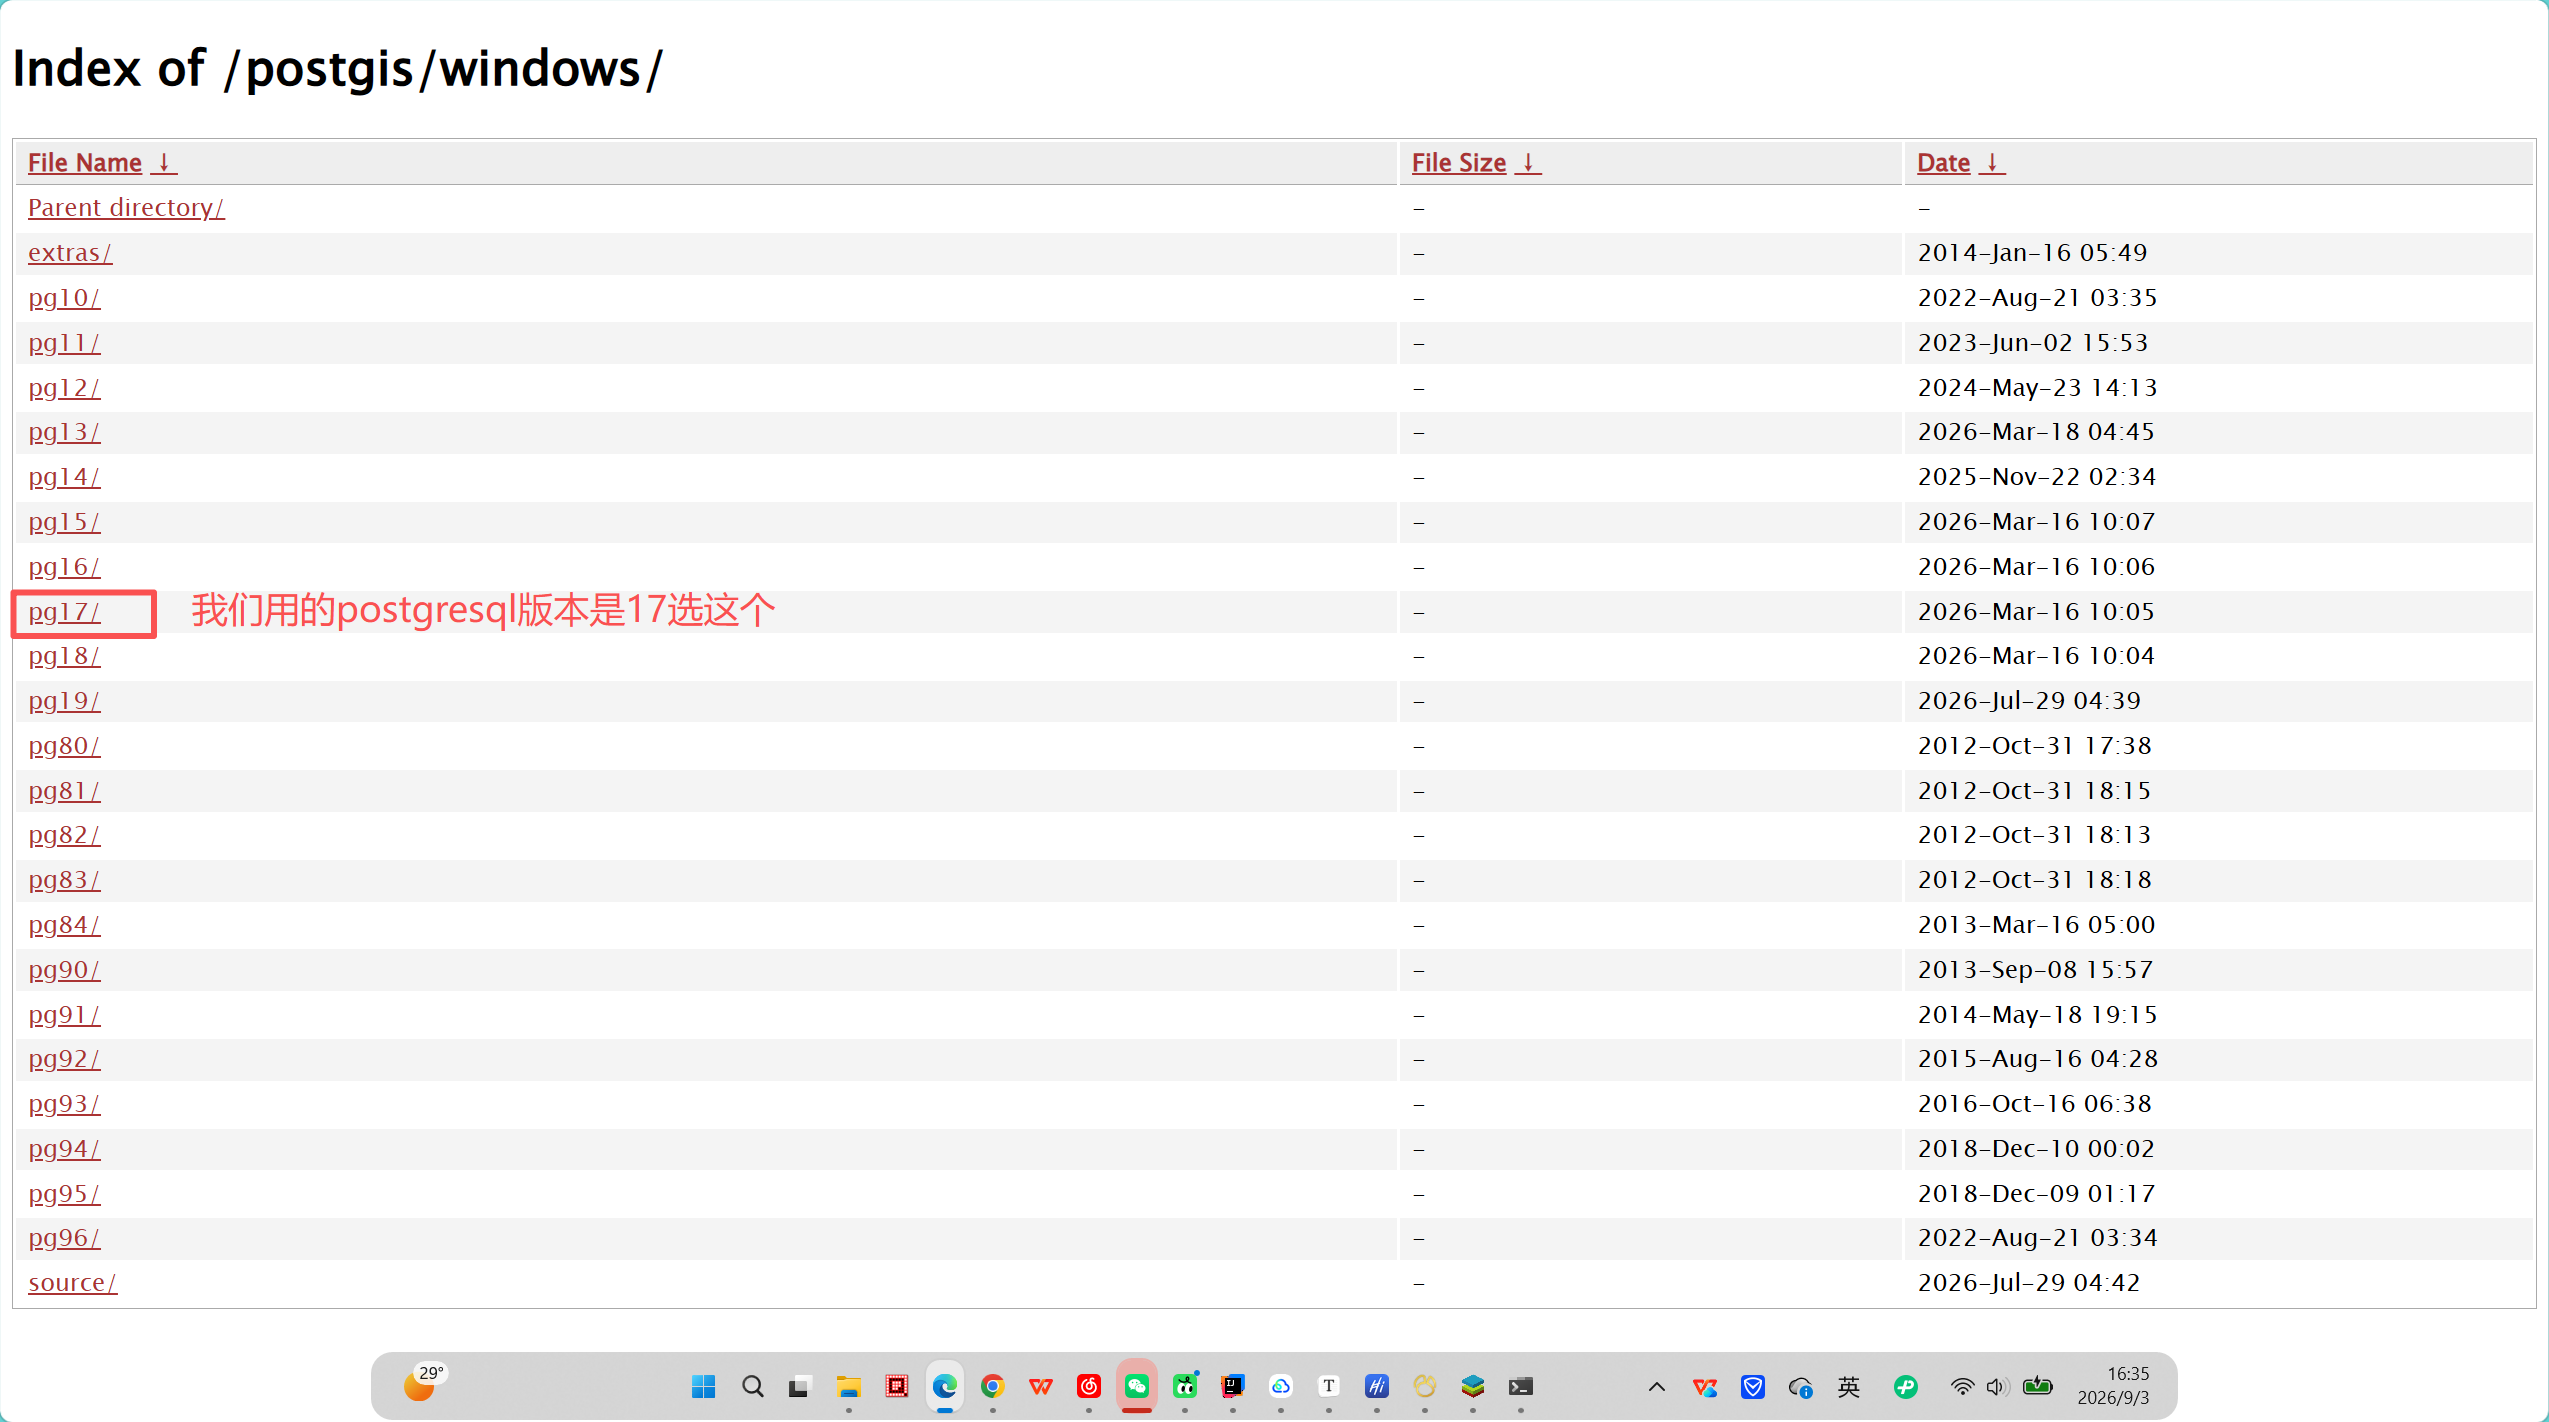Open the green bird app taskbar icon
This screenshot has height=1422, width=2549.
point(1184,1386)
